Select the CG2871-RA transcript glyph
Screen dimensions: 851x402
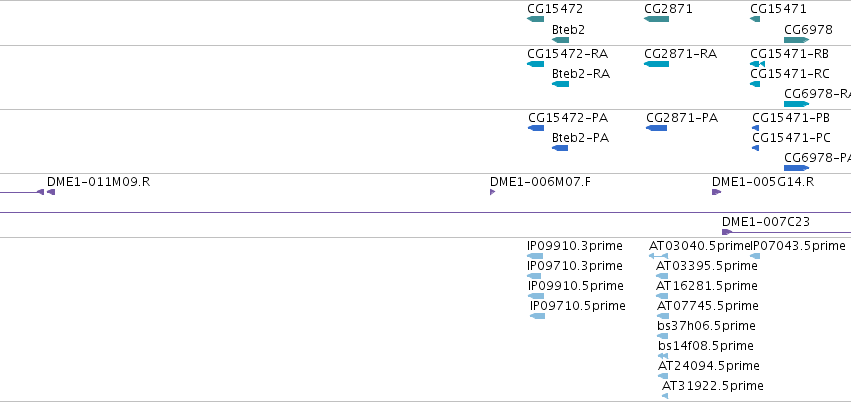coord(656,64)
